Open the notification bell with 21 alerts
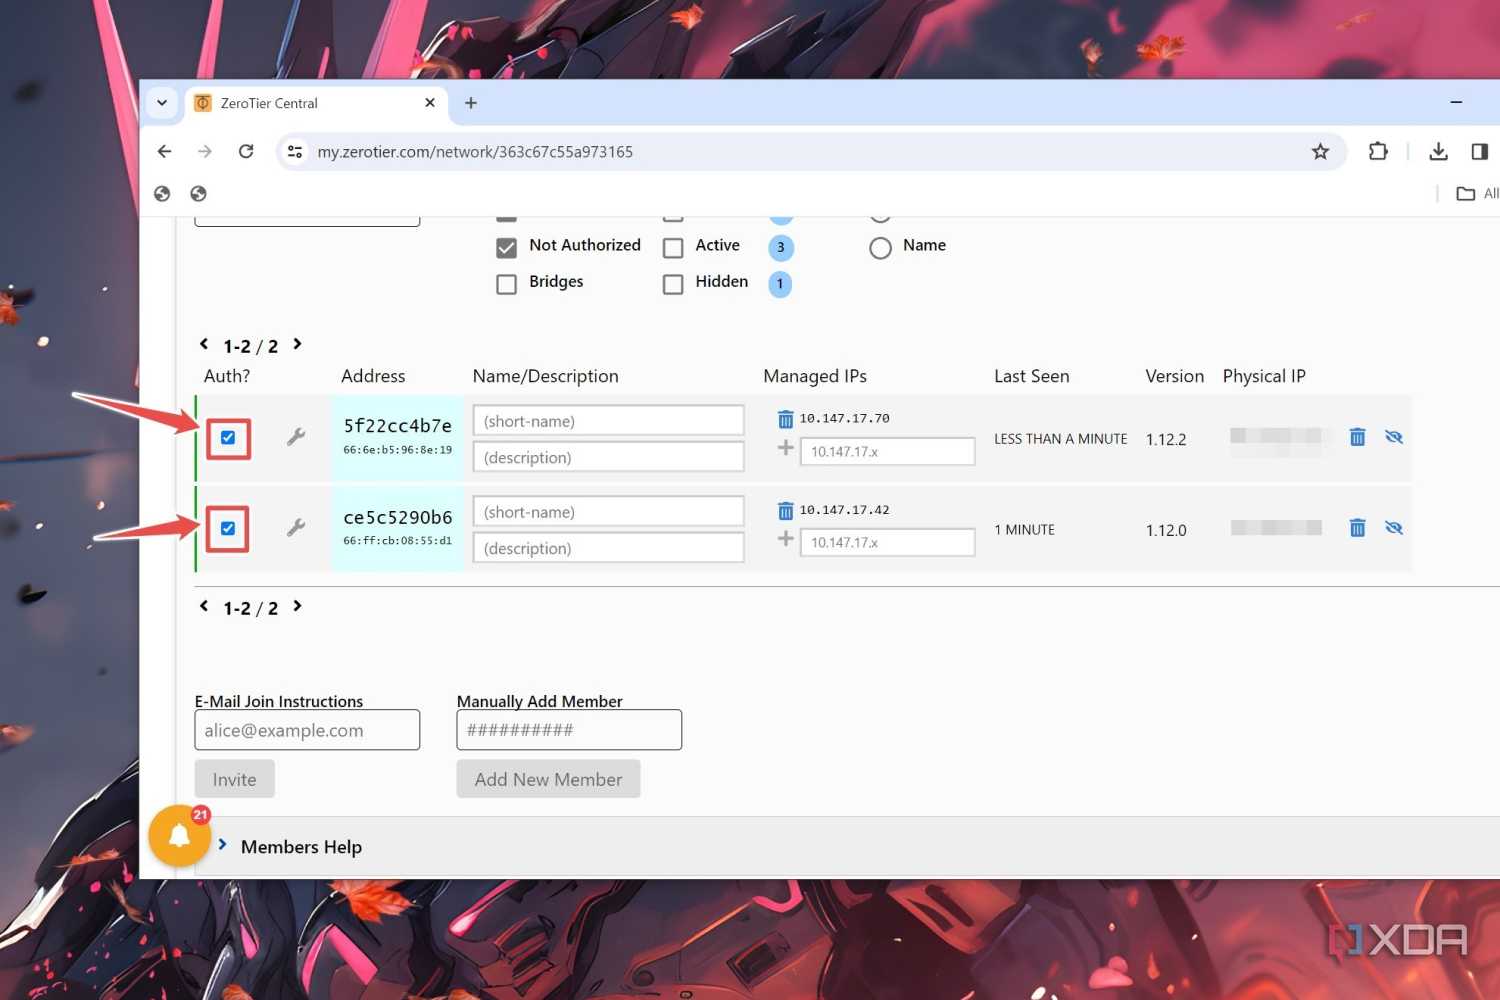The width and height of the screenshot is (1500, 1000). coord(180,836)
